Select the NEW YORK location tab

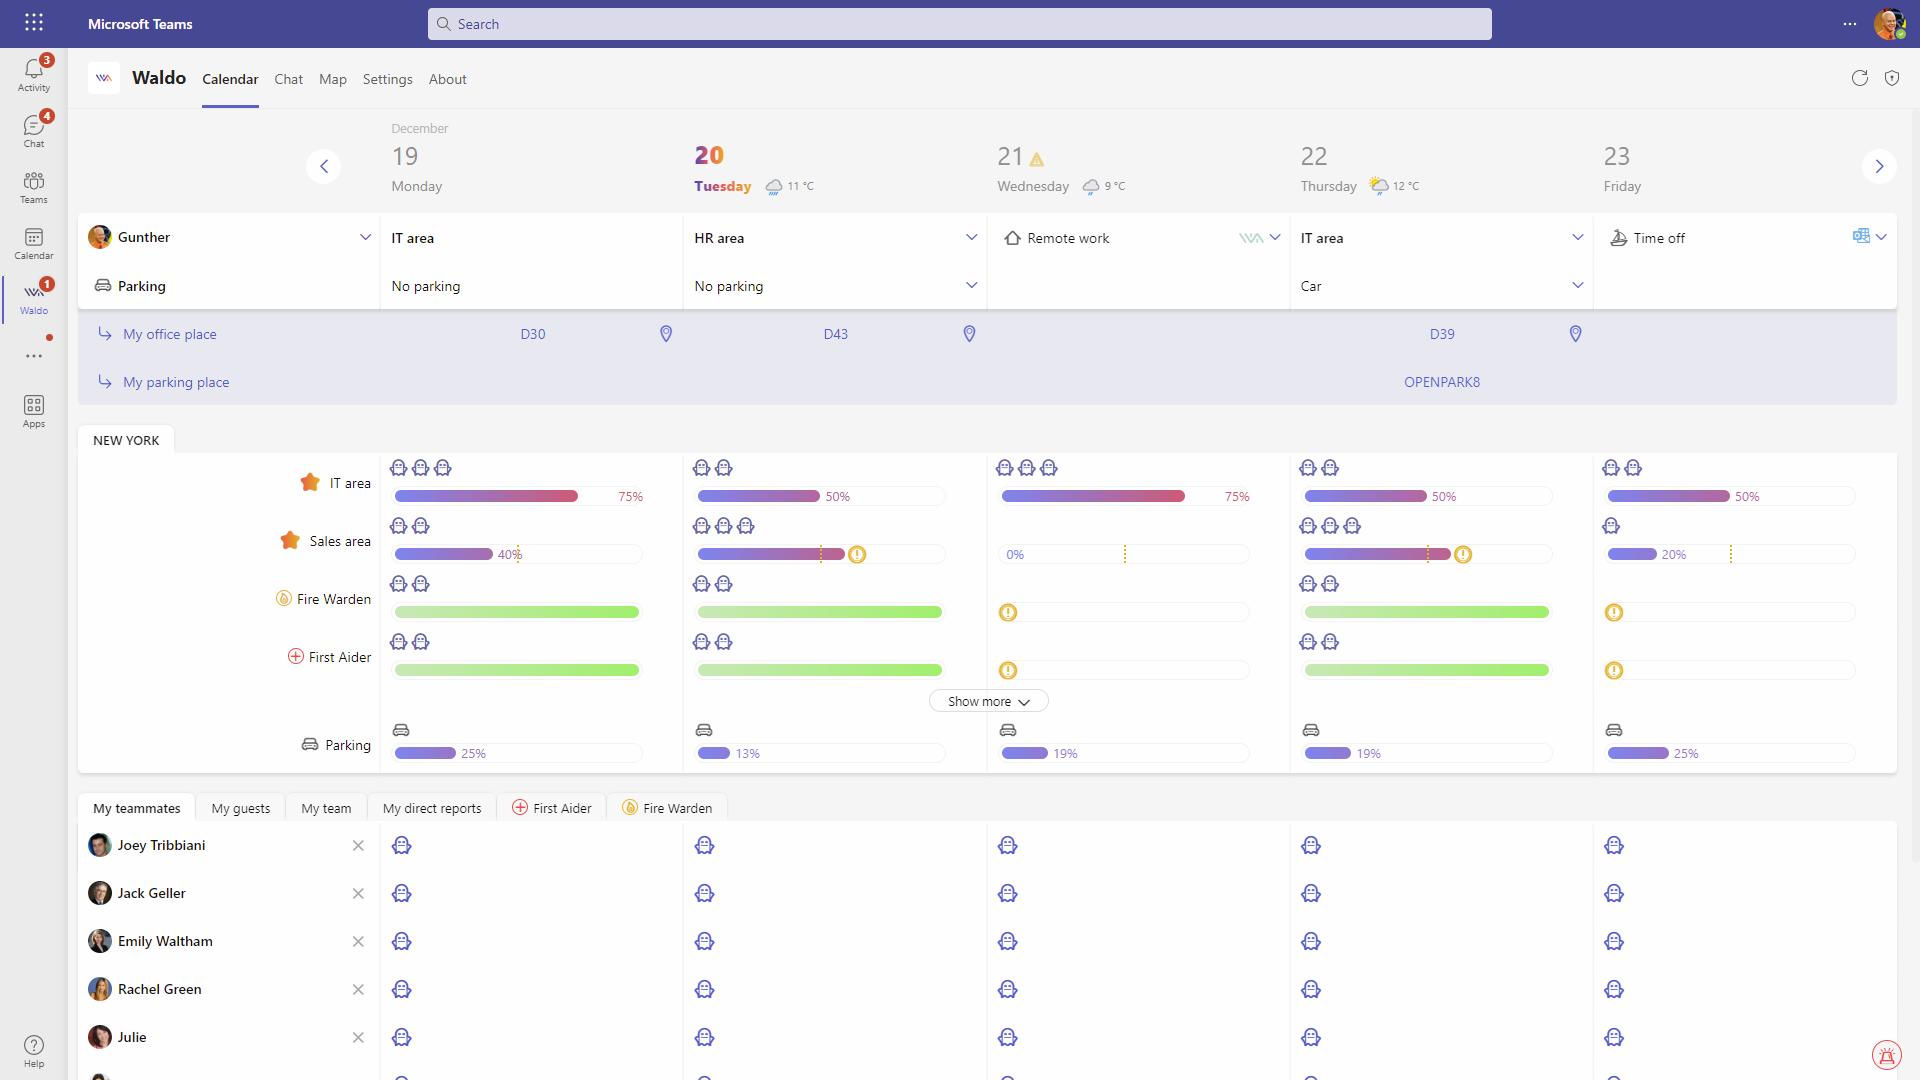[126, 440]
